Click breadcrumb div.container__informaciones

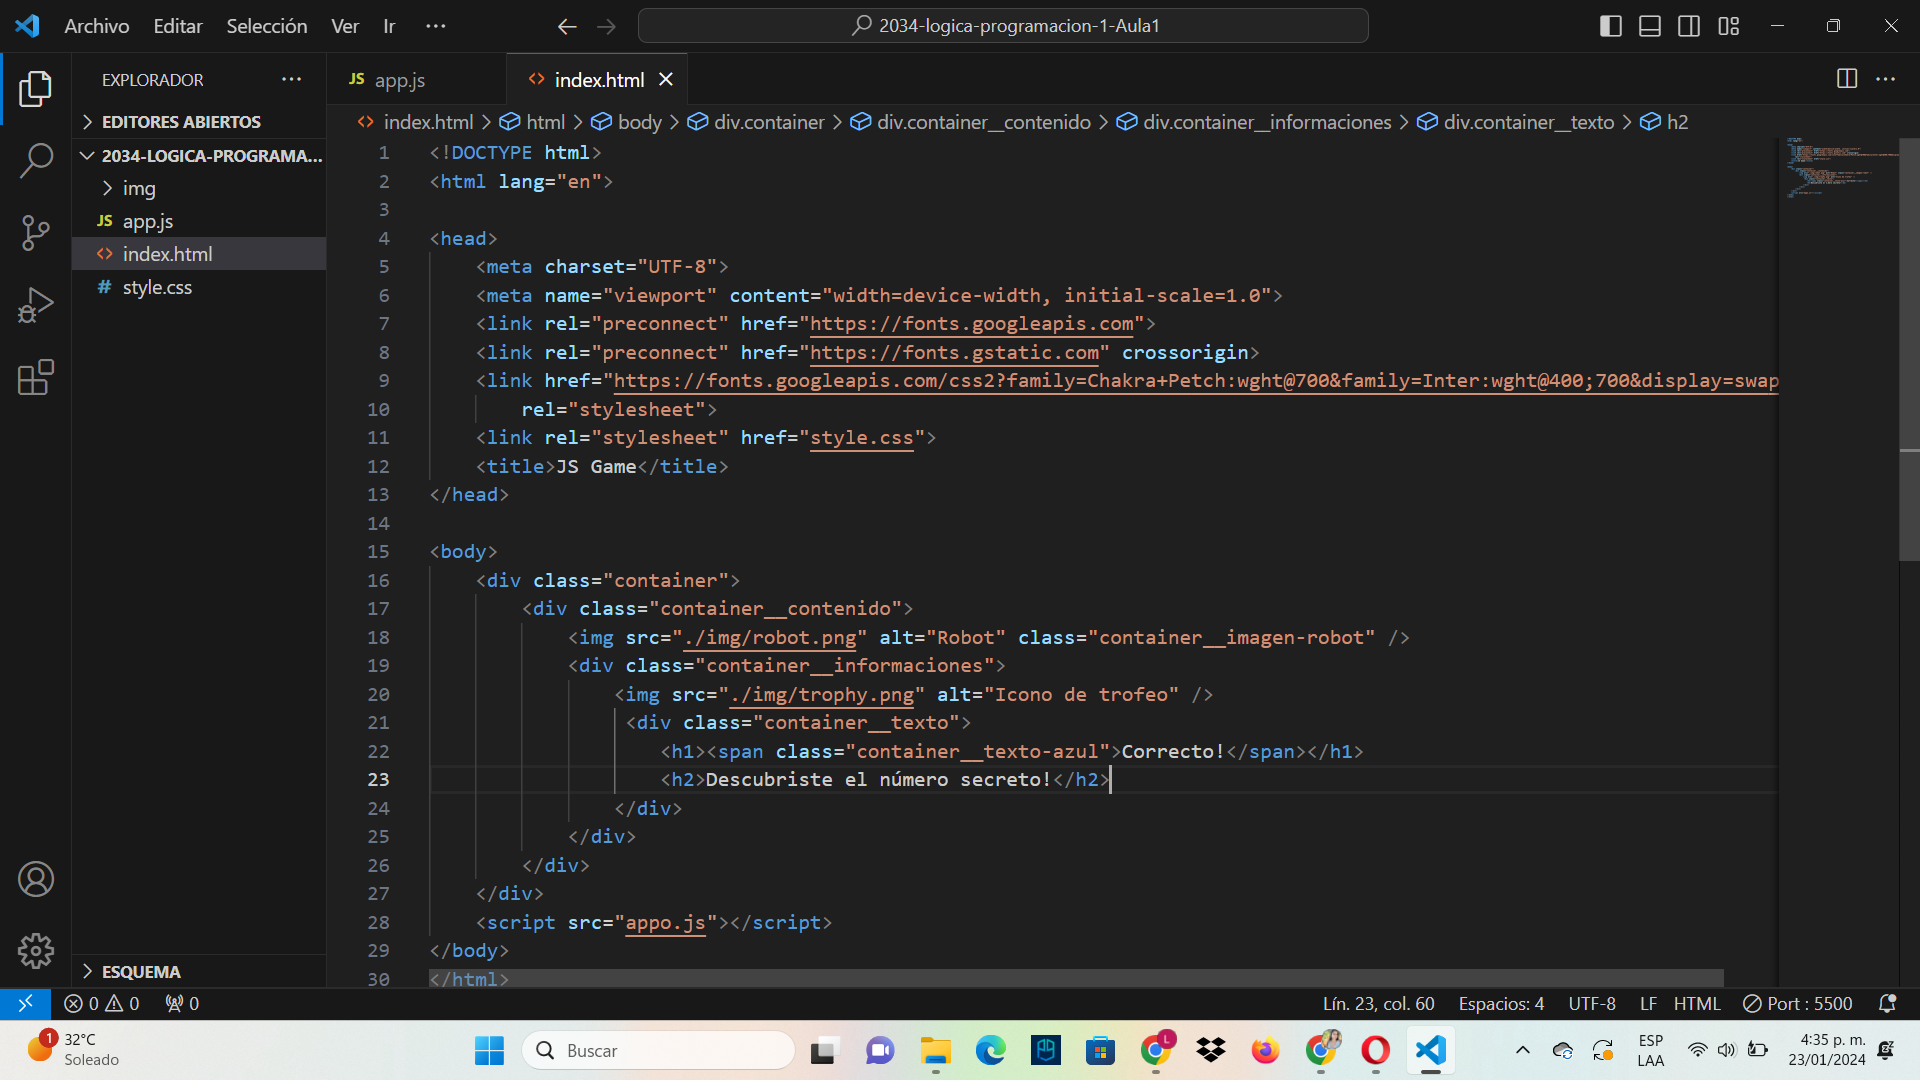click(x=1254, y=122)
